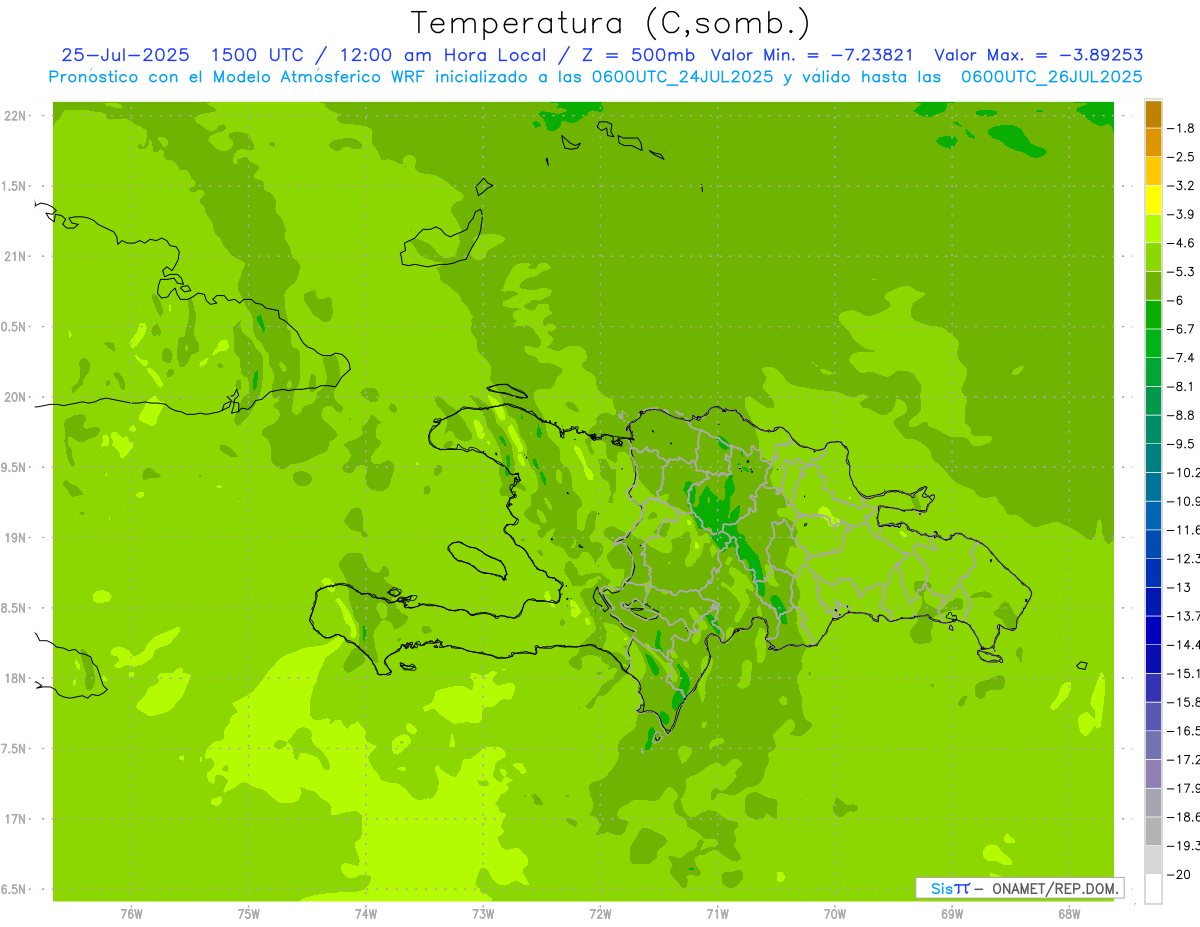Click the "-6.7" colorbar label

(1183, 329)
